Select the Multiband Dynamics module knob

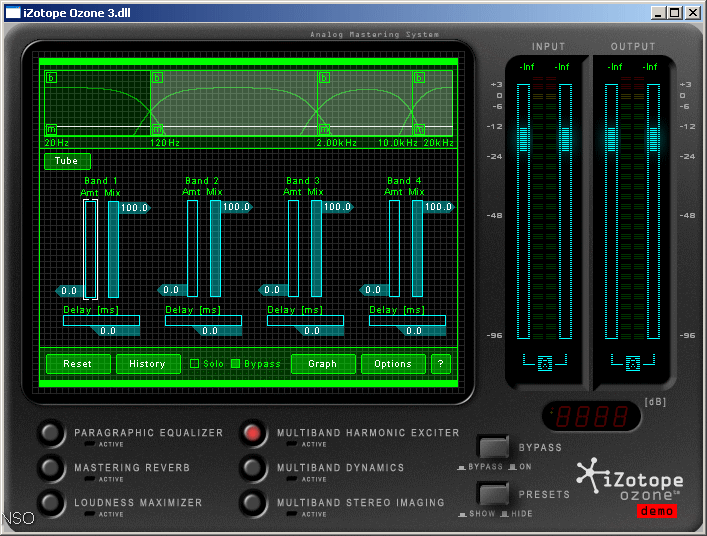[252, 467]
